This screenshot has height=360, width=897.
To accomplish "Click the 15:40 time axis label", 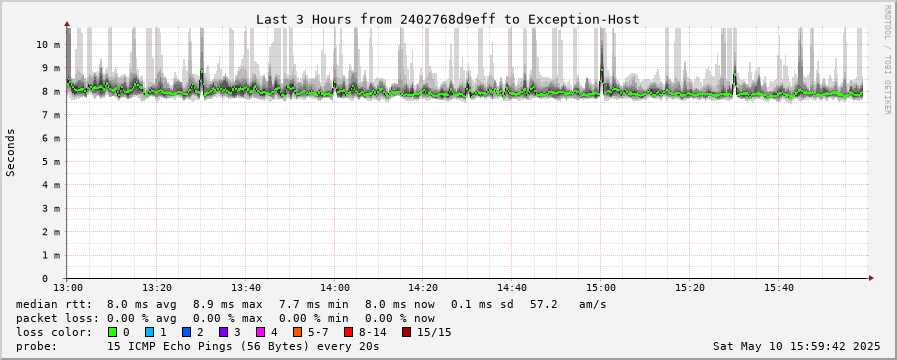I will [x=779, y=288].
